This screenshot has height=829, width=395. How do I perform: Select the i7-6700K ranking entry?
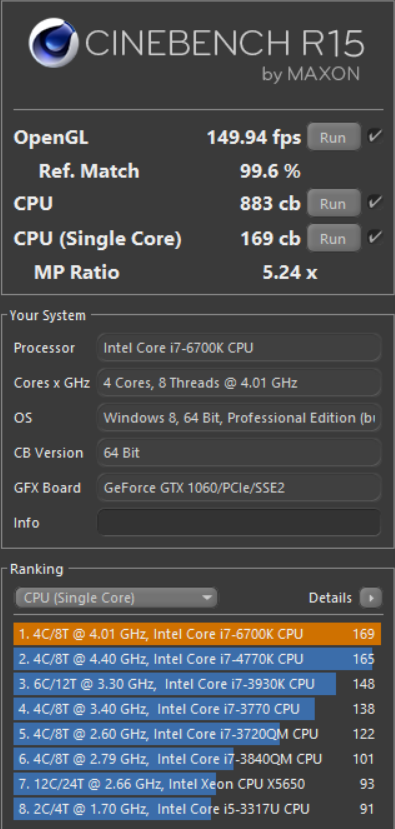pyautogui.click(x=197, y=634)
